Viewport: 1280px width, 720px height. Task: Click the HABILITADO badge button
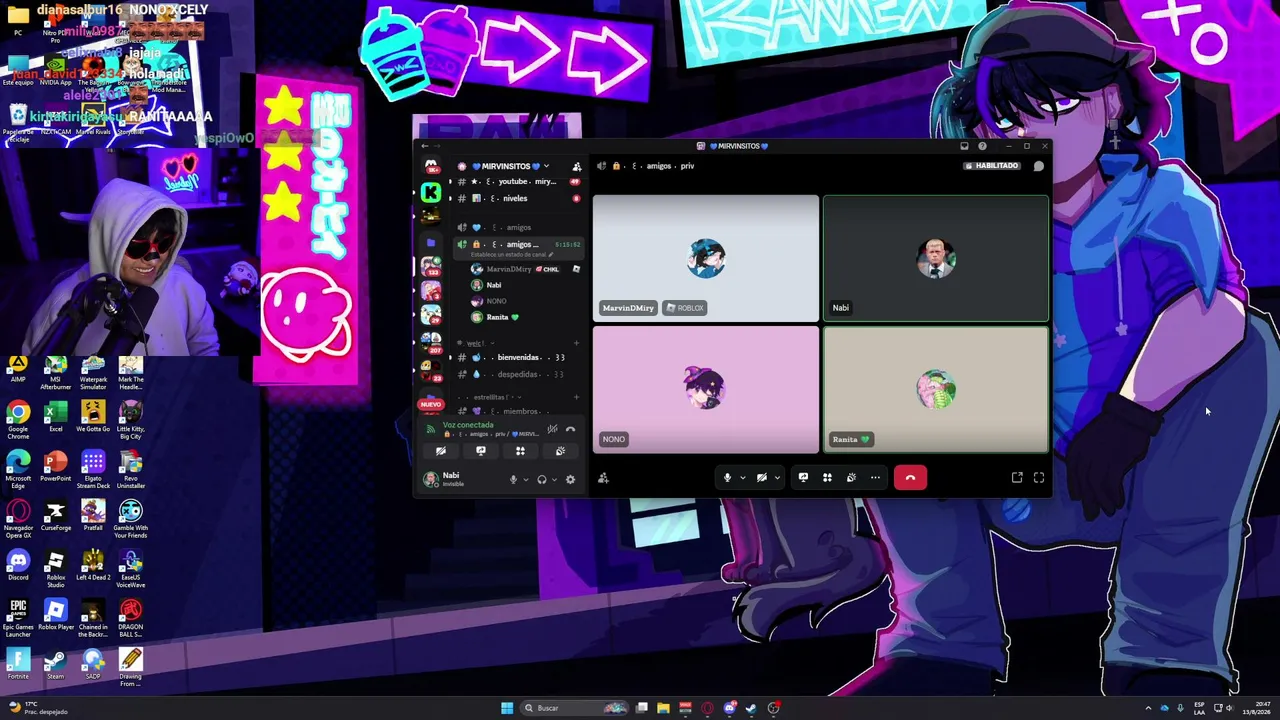coord(992,166)
